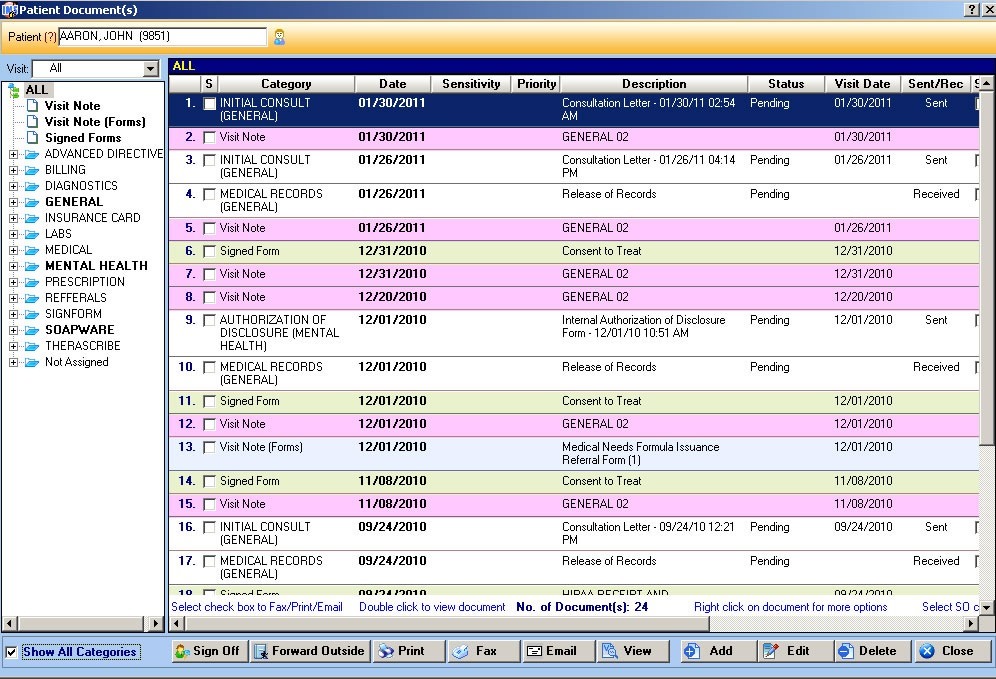Click the Add document icon

point(692,651)
